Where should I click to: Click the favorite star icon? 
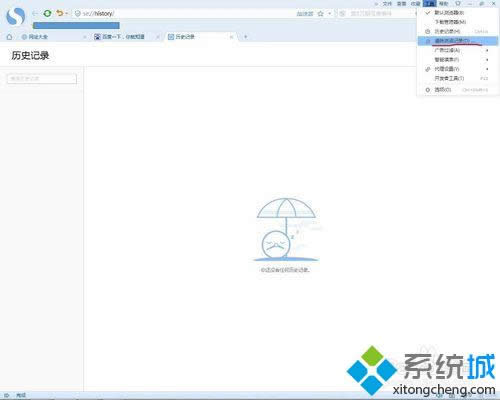tap(321, 14)
